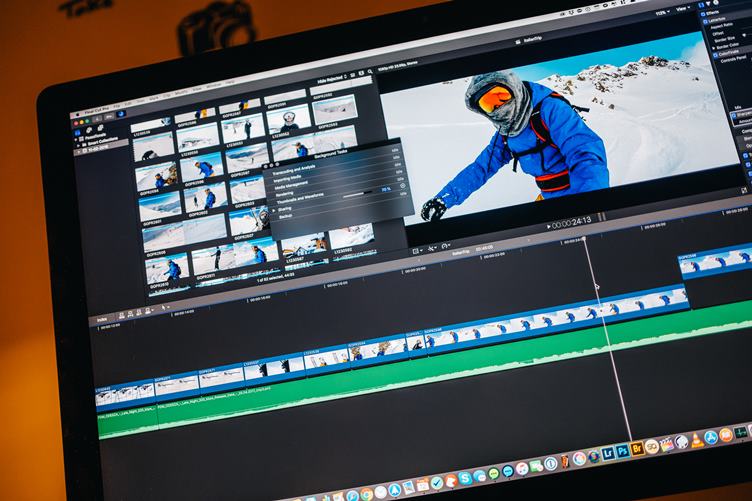This screenshot has width=752, height=501.
Task: Open Adobe Bridge from the dock
Action: click(637, 449)
